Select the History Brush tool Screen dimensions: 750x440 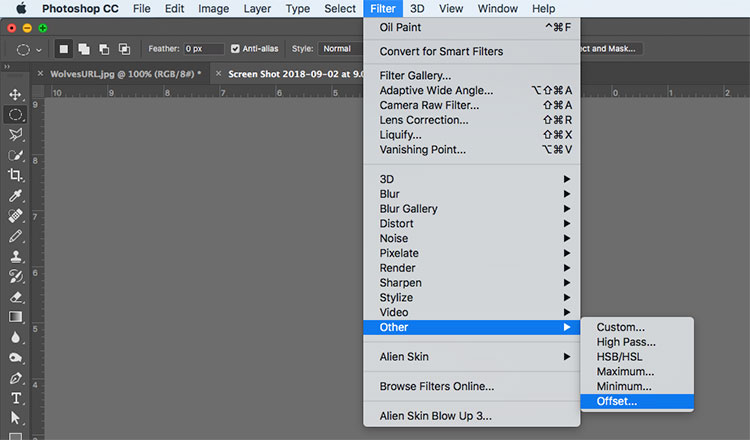15,276
